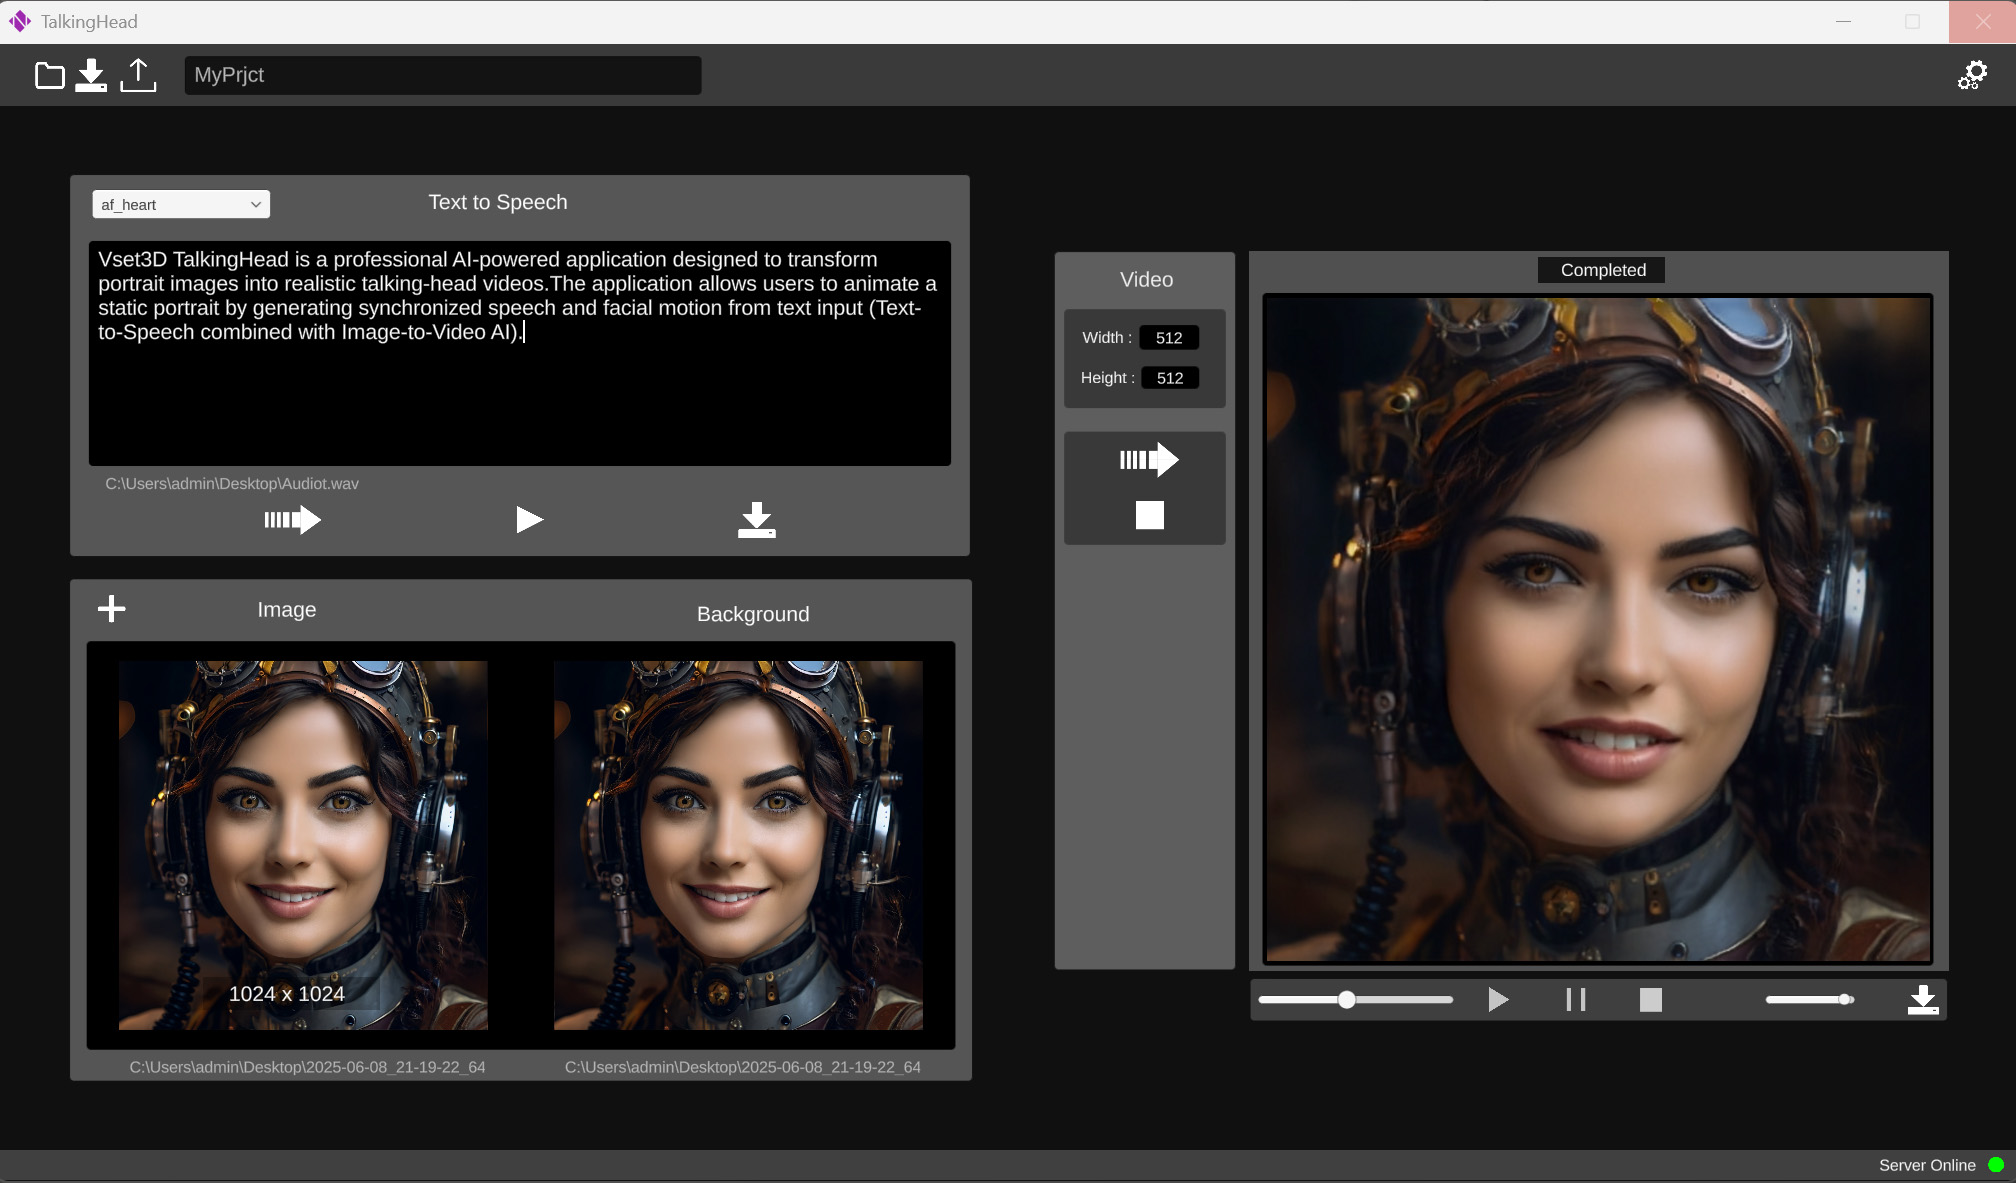
Task: Add image with plus icon
Action: tap(111, 608)
